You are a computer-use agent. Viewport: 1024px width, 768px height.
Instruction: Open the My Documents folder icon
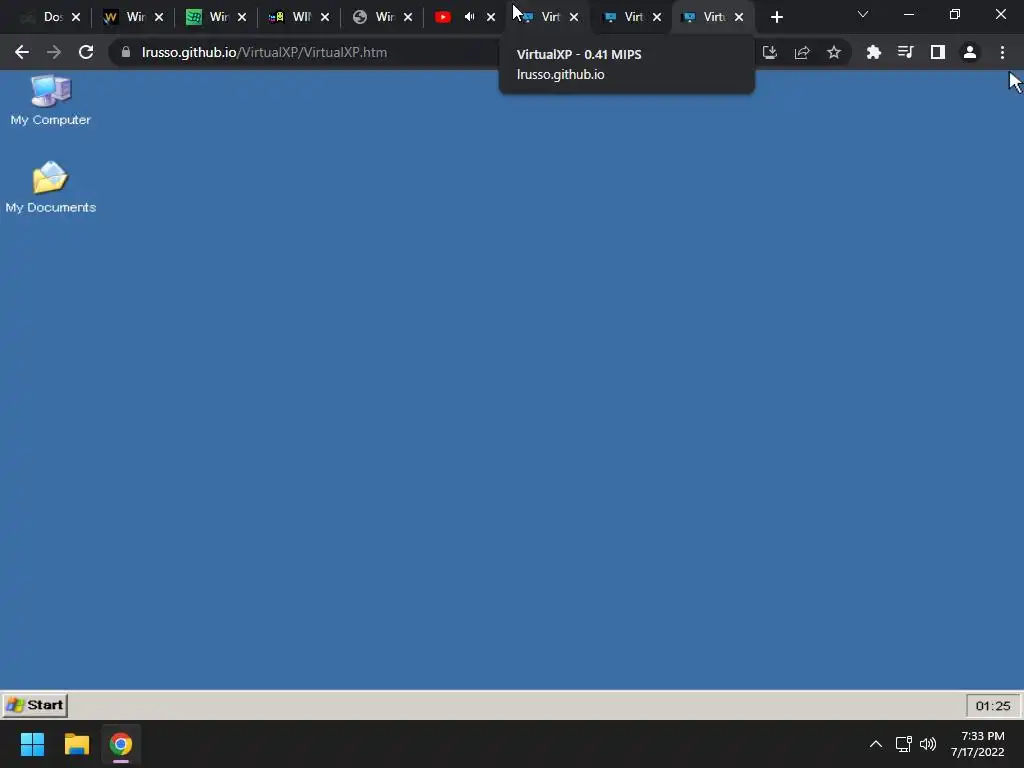pyautogui.click(x=50, y=187)
